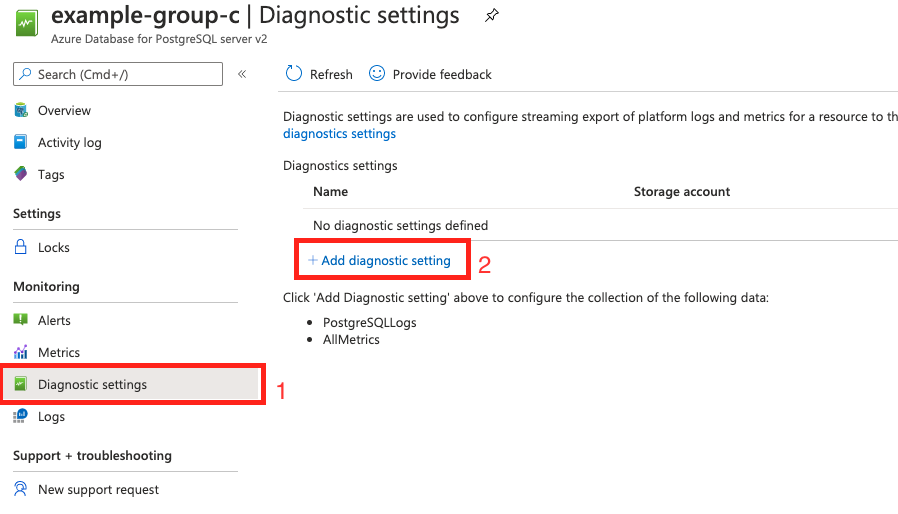
Task: Open the Diagnostic settings menu item
Action: [92, 384]
